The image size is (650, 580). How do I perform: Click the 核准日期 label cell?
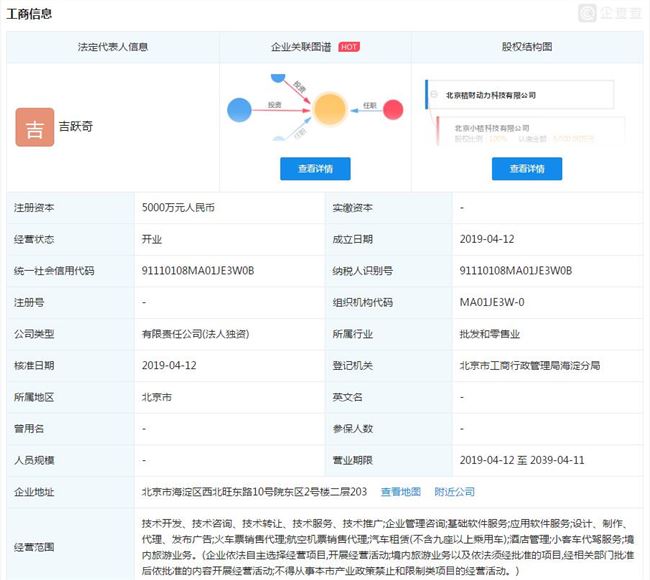[x=70, y=366]
